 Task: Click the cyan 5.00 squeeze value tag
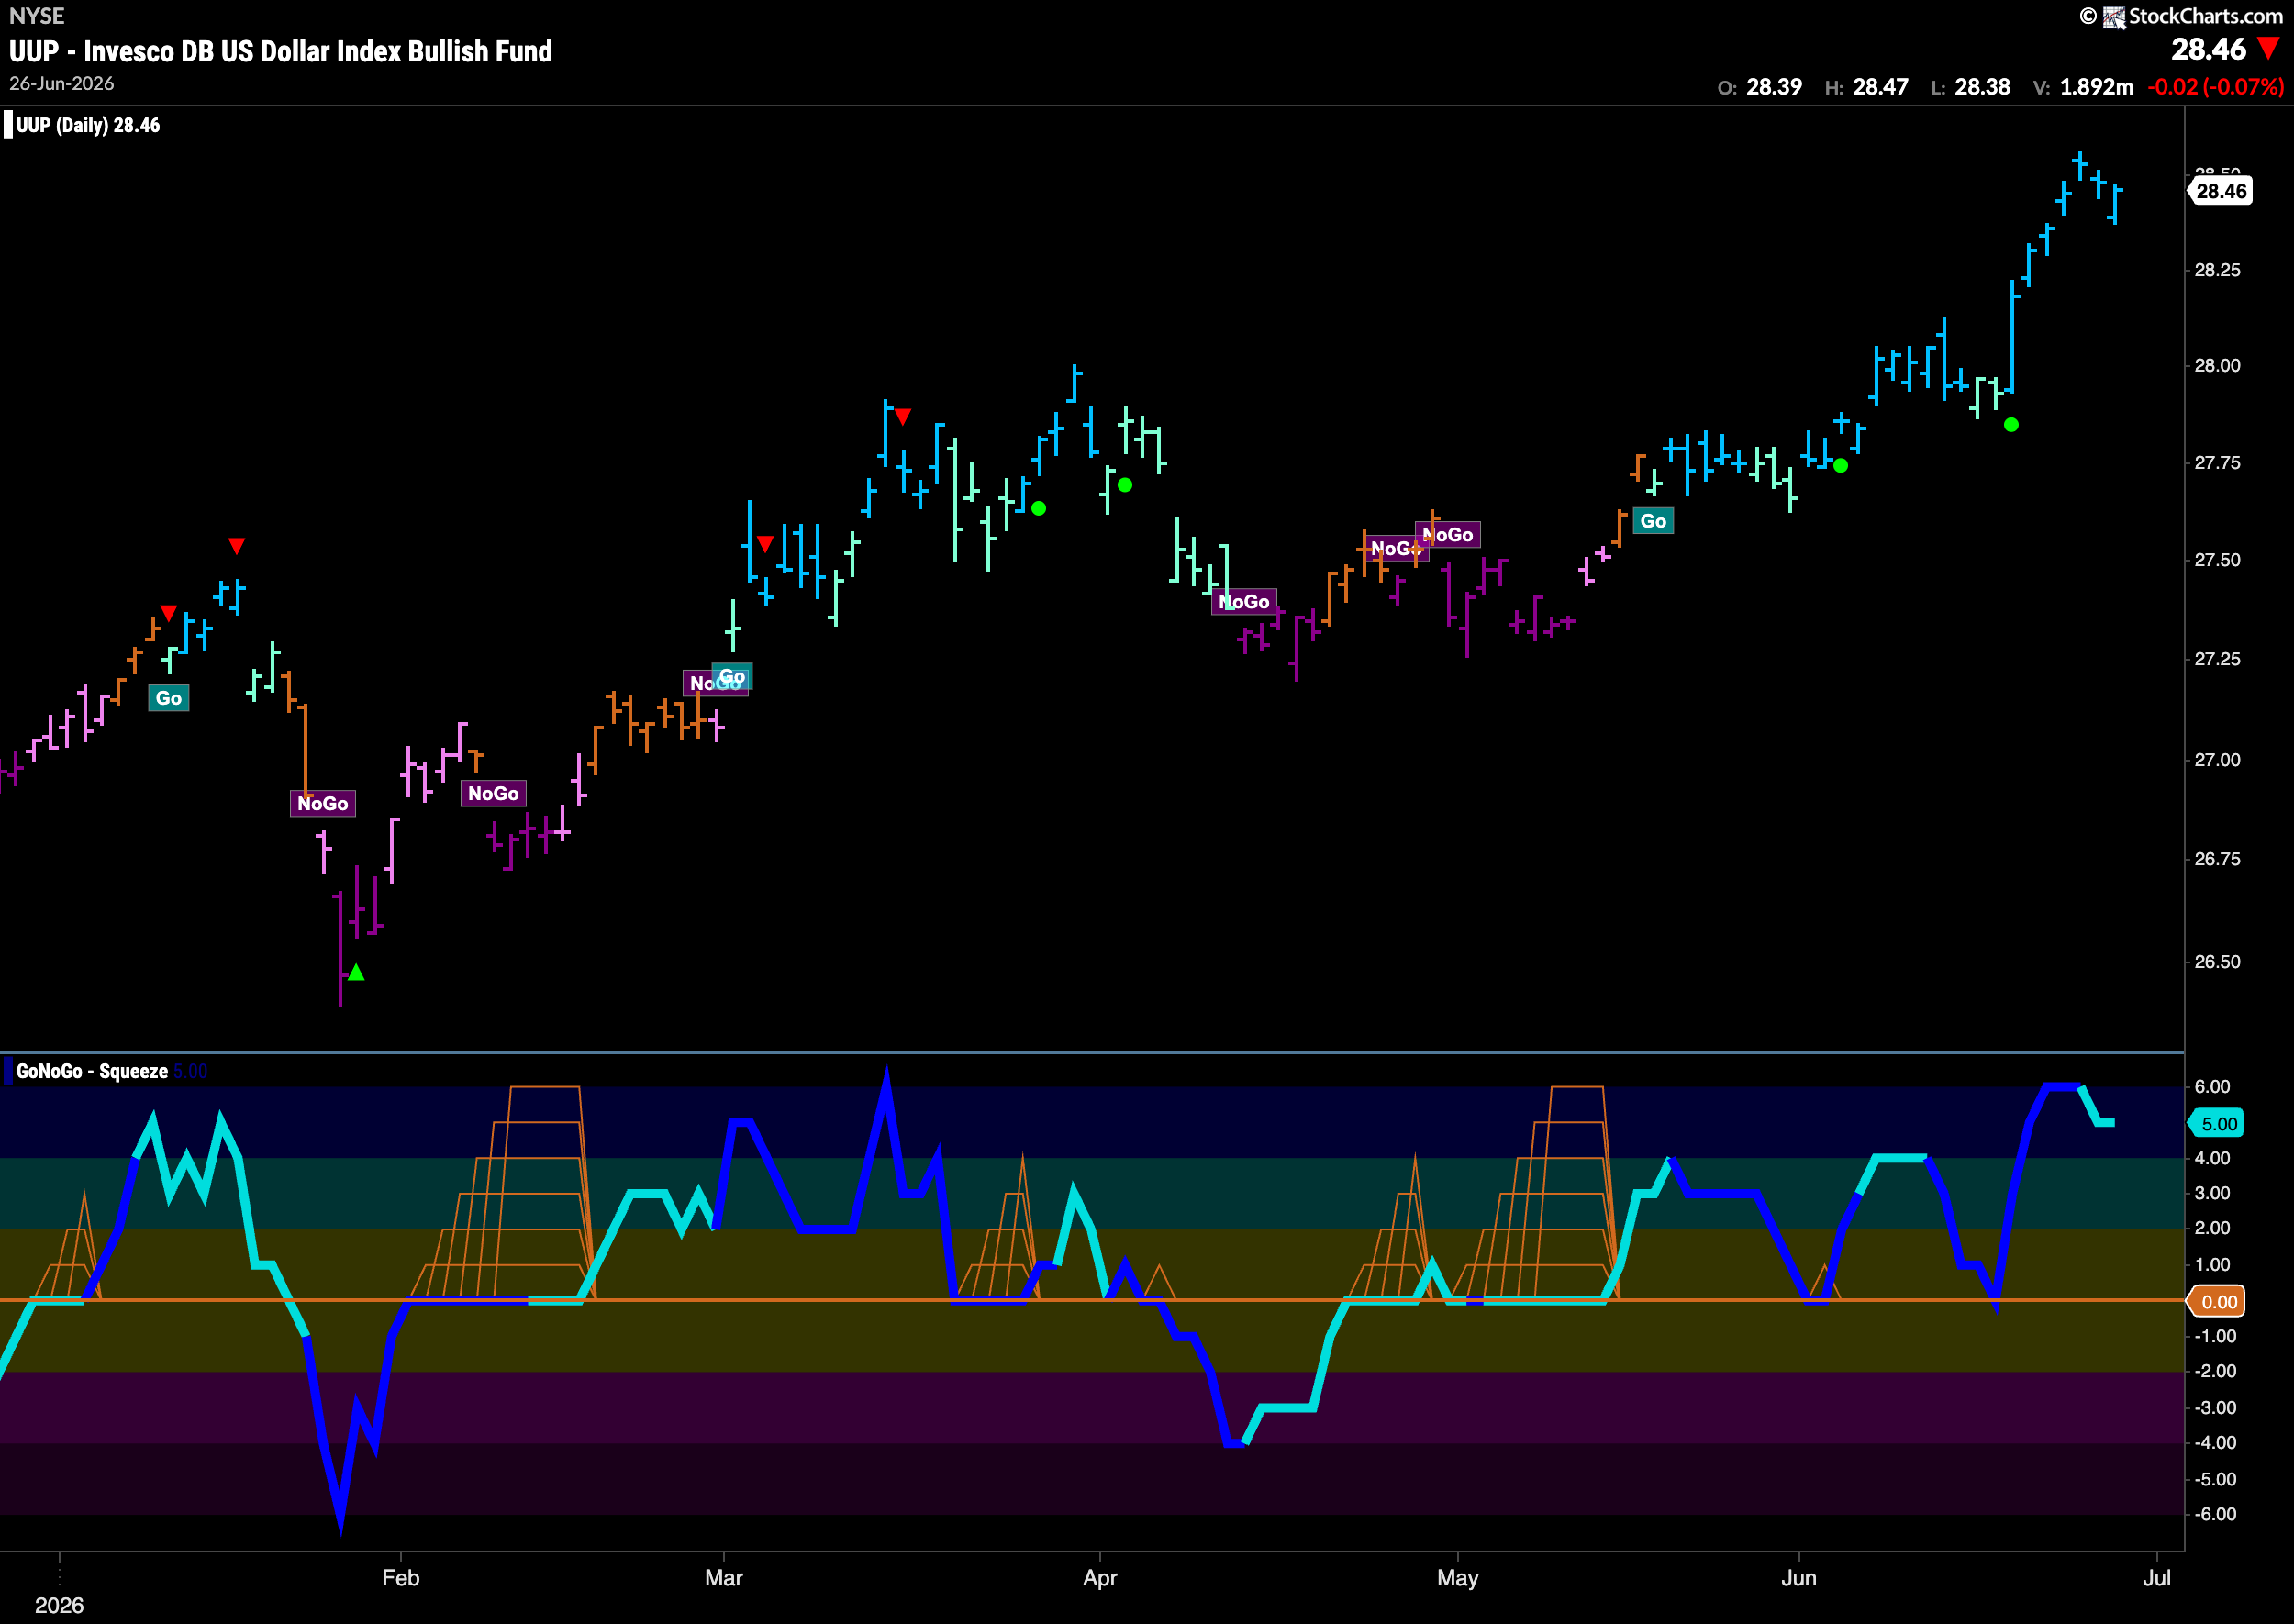pyautogui.click(x=2218, y=1124)
